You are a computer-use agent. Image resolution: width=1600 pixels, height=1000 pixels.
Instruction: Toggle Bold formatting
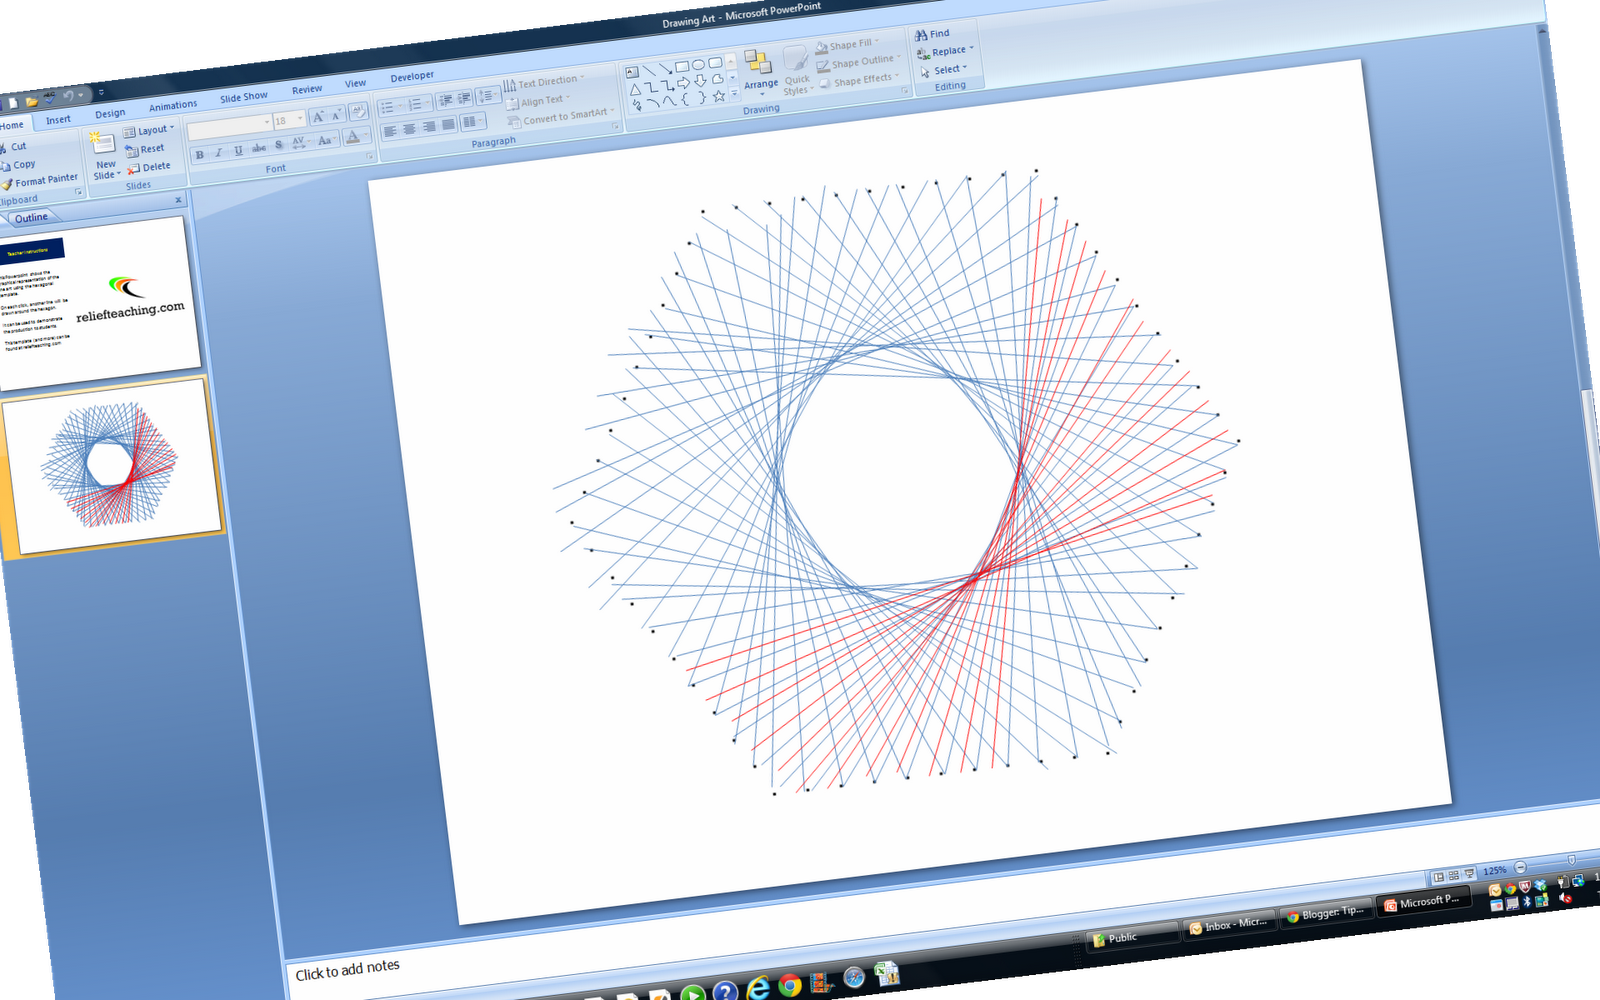[200, 154]
